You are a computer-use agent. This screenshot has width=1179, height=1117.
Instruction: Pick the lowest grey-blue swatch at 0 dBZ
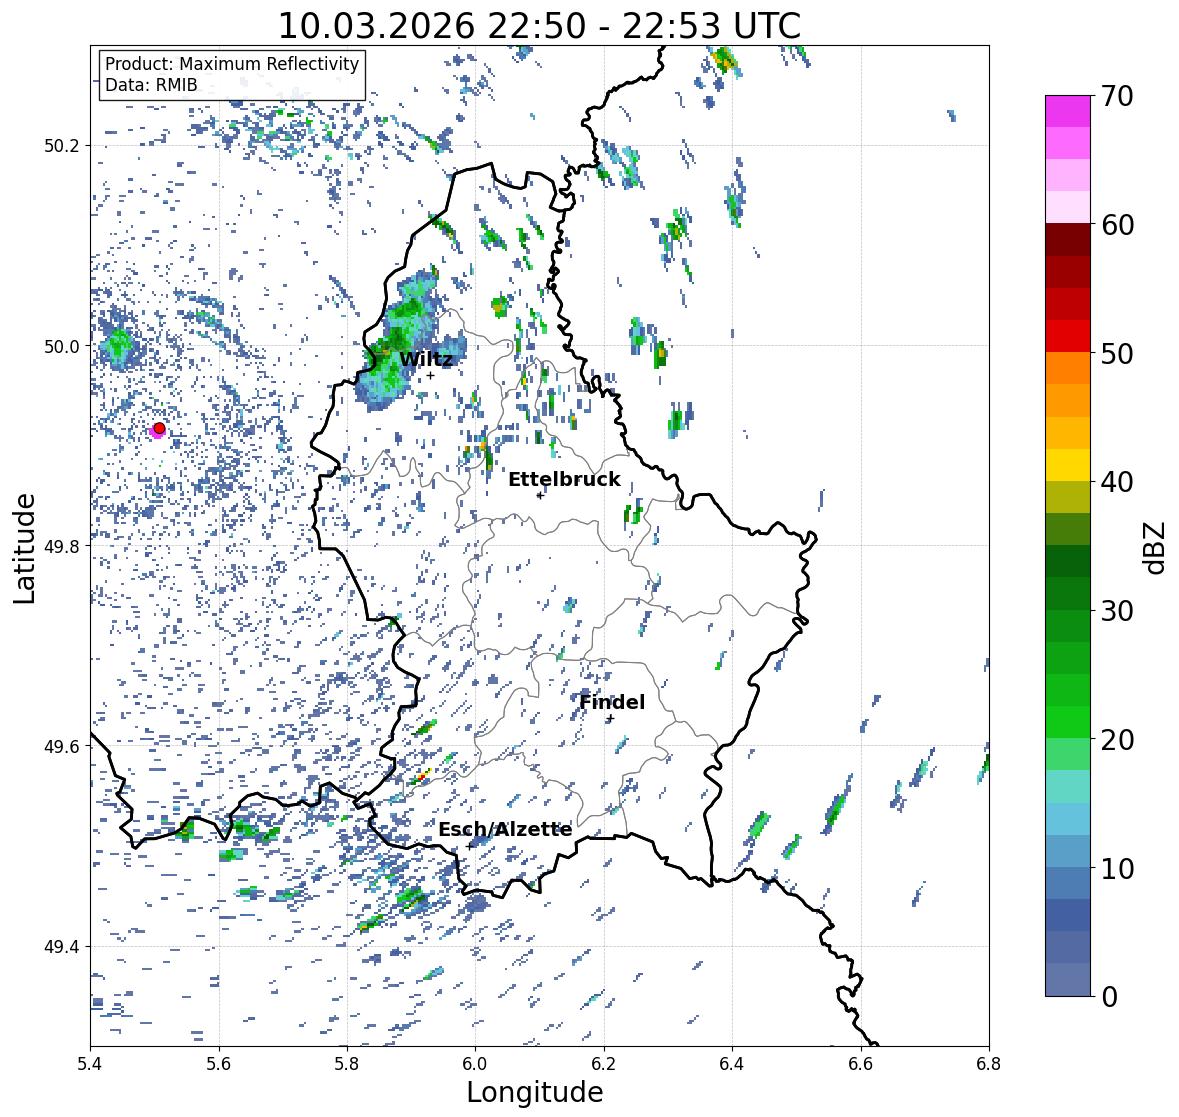click(x=1068, y=979)
